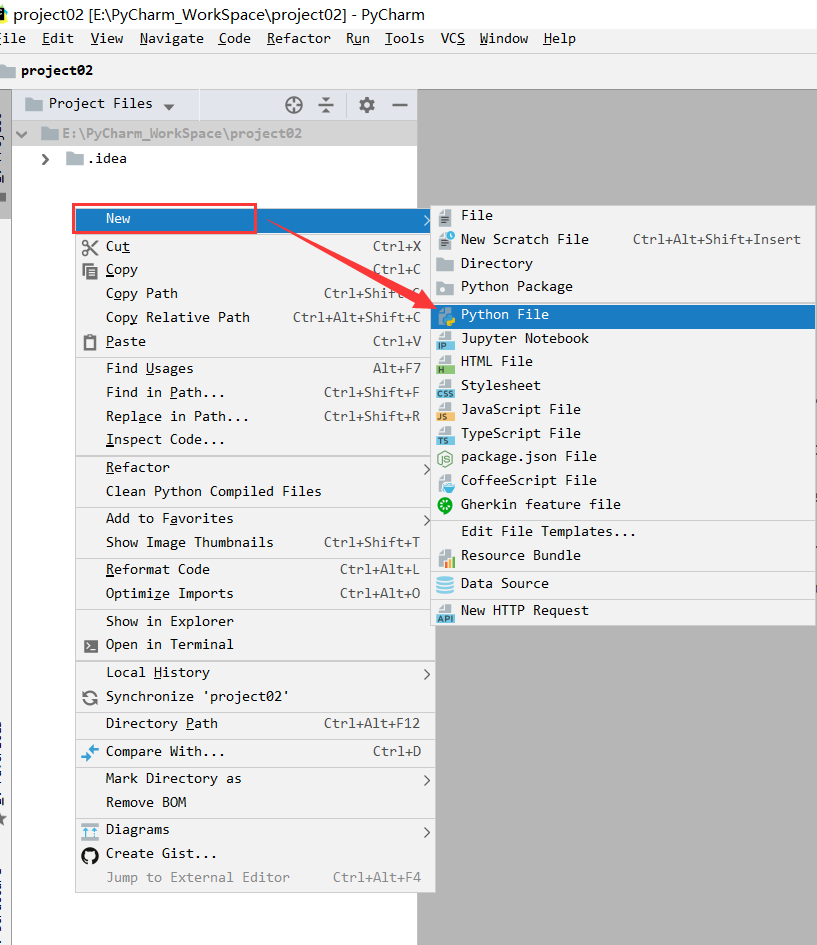The image size is (817, 945).
Task: Click the Collapse All icon in Project panel
Action: coord(326,105)
